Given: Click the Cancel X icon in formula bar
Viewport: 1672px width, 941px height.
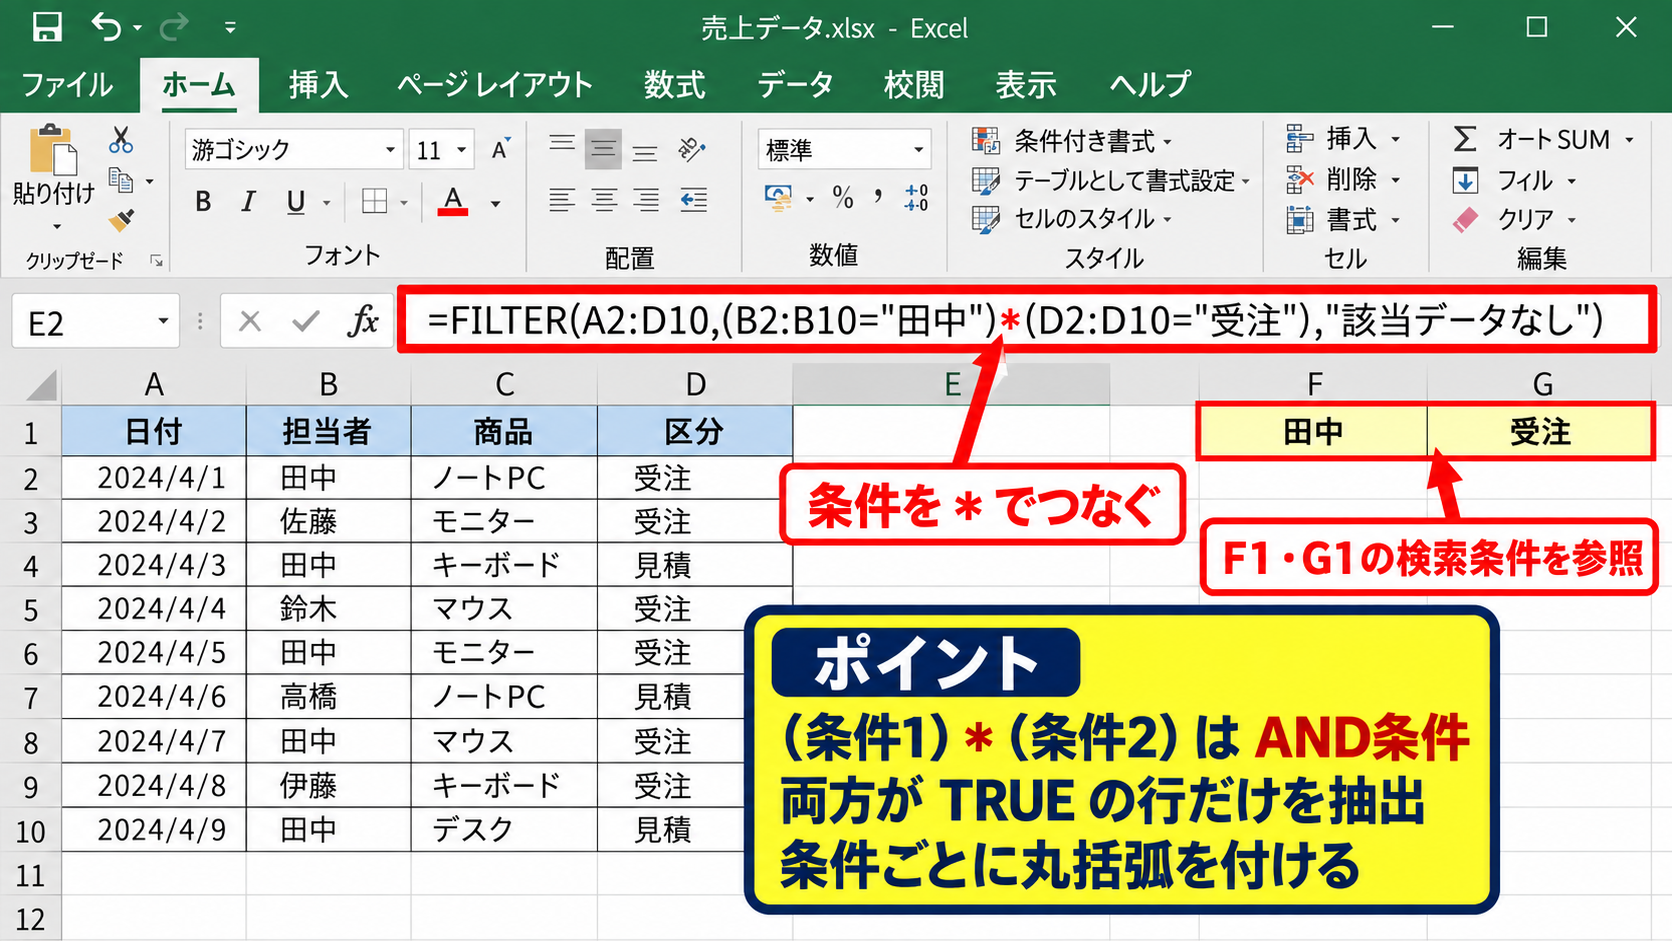Looking at the screenshot, I should pos(250,321).
